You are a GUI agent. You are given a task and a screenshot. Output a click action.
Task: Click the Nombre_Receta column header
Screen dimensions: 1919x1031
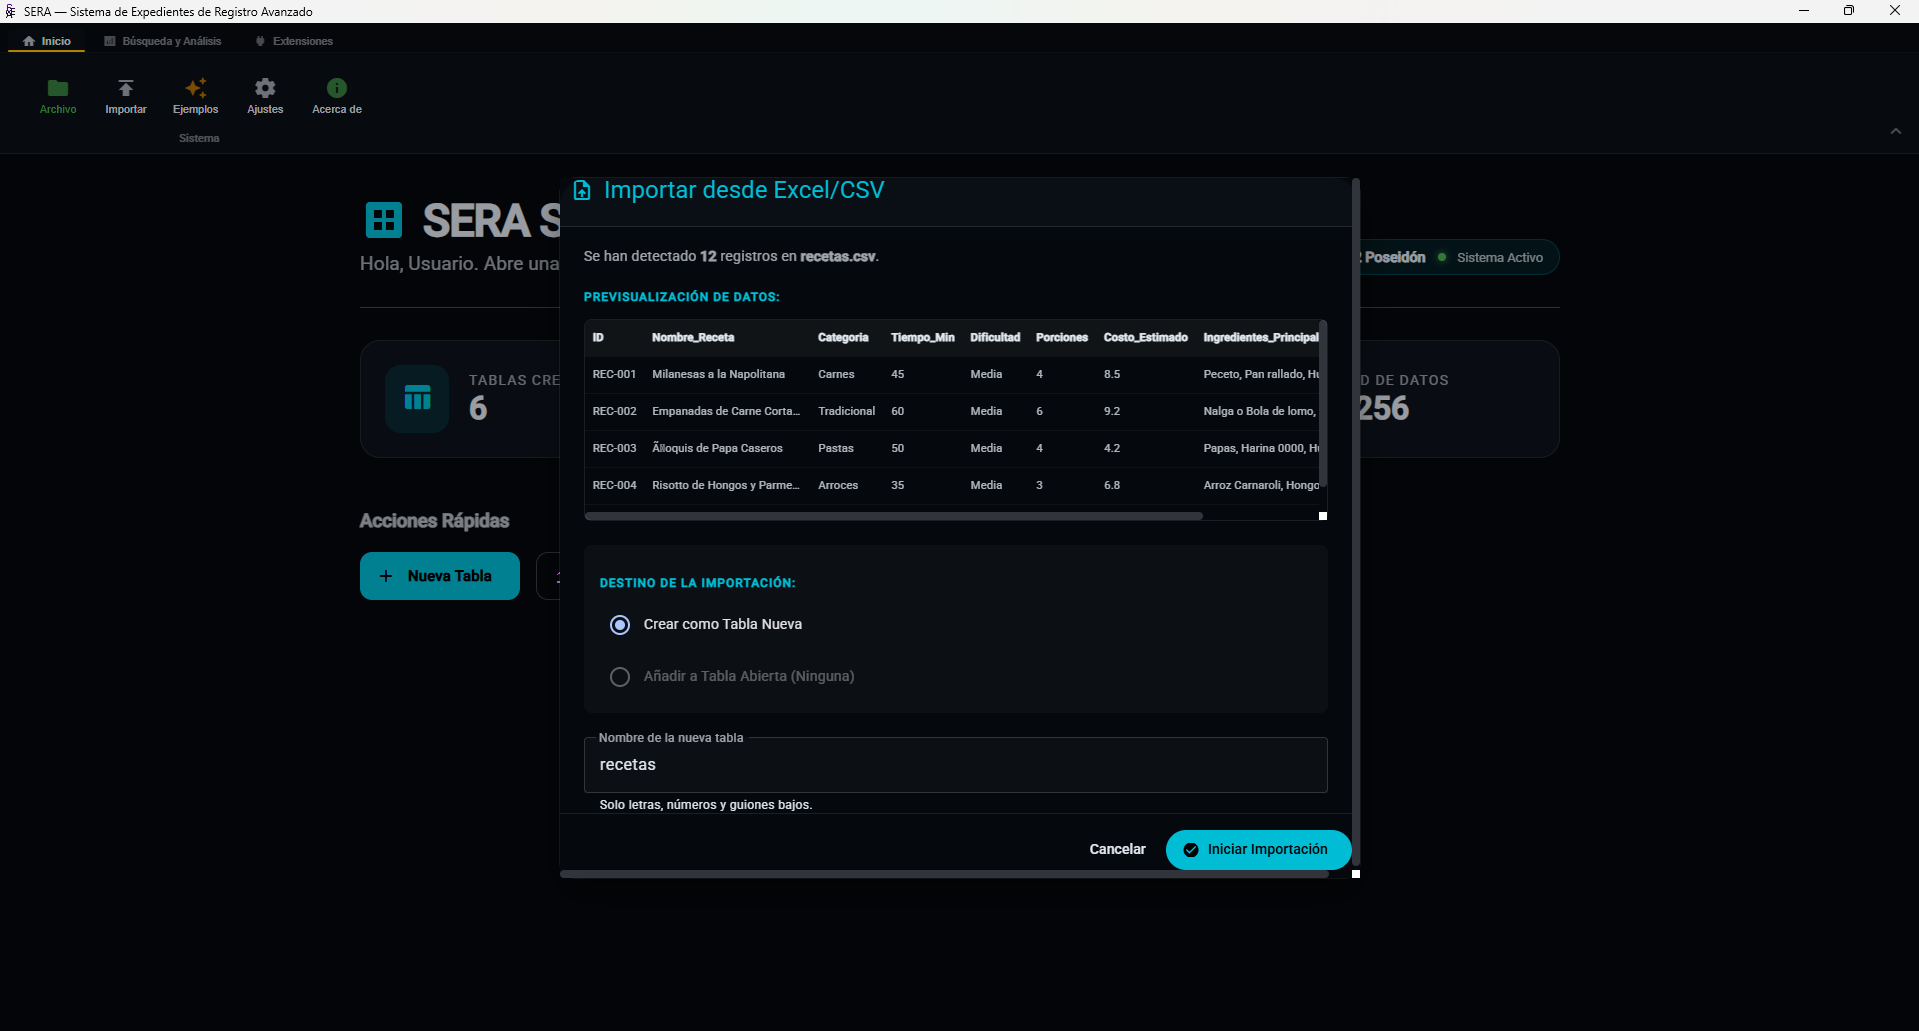coord(693,338)
